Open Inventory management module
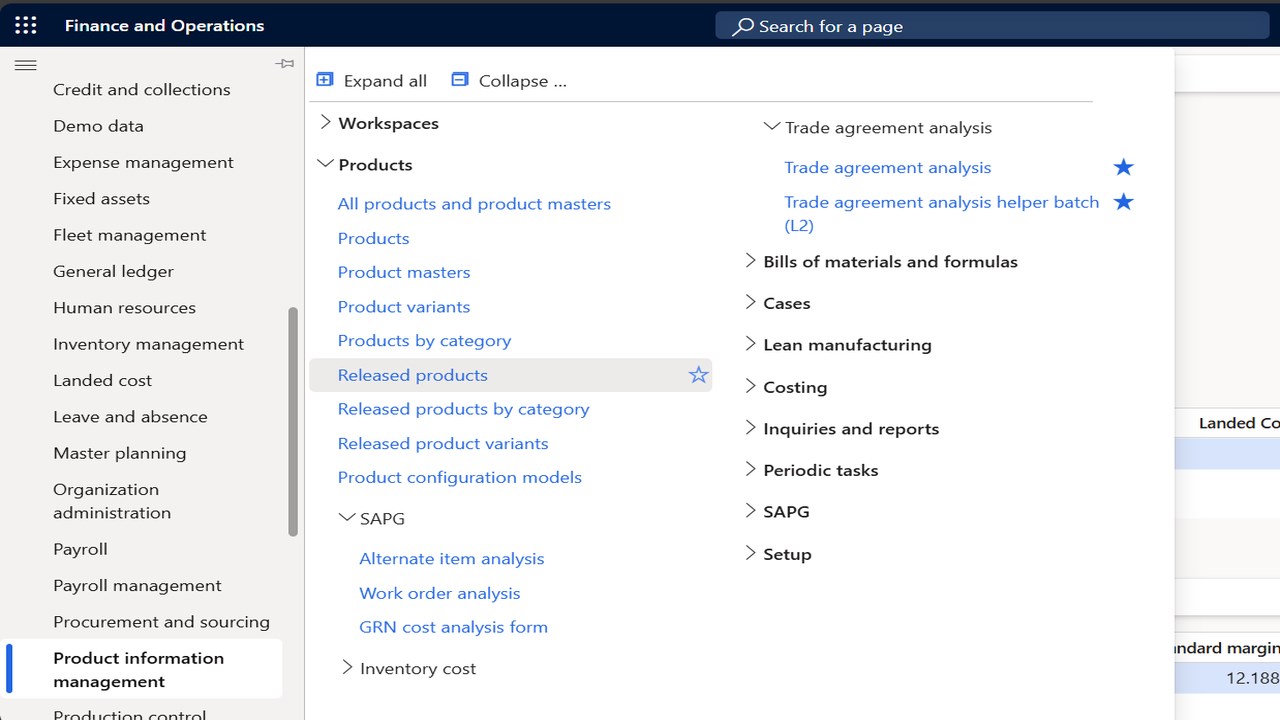Image resolution: width=1280 pixels, height=720 pixels. point(148,344)
